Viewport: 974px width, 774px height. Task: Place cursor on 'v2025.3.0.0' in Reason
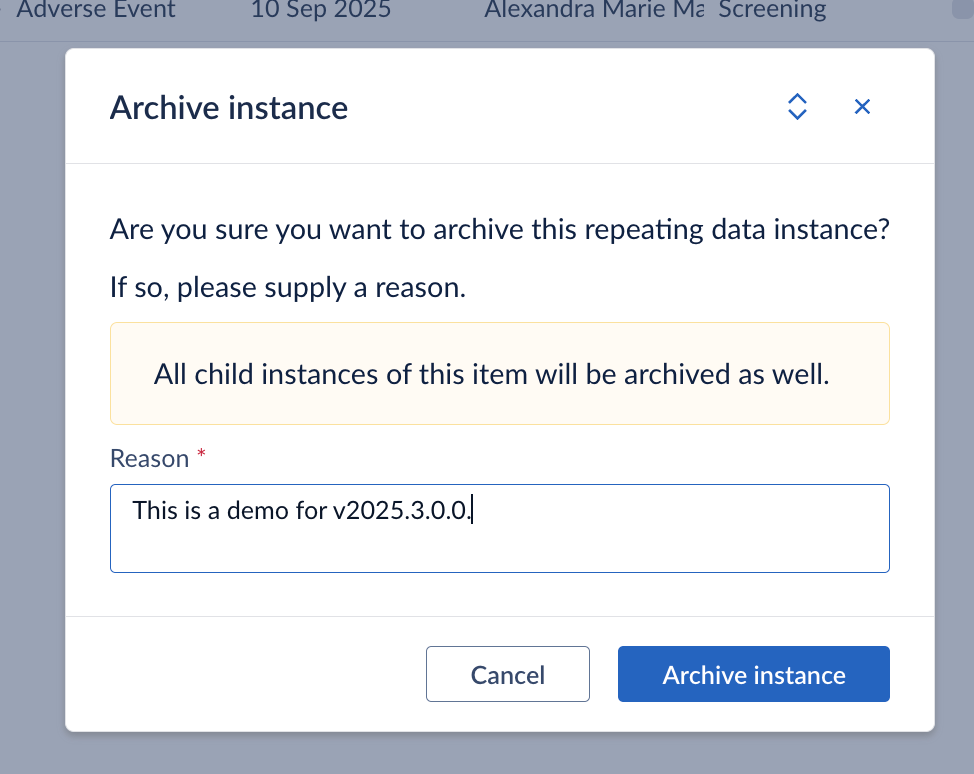tap(400, 510)
